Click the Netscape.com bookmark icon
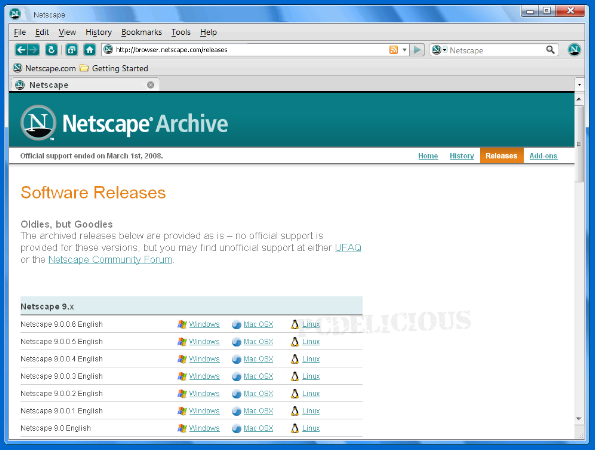Screen dimensions: 595x450 pos(17,68)
